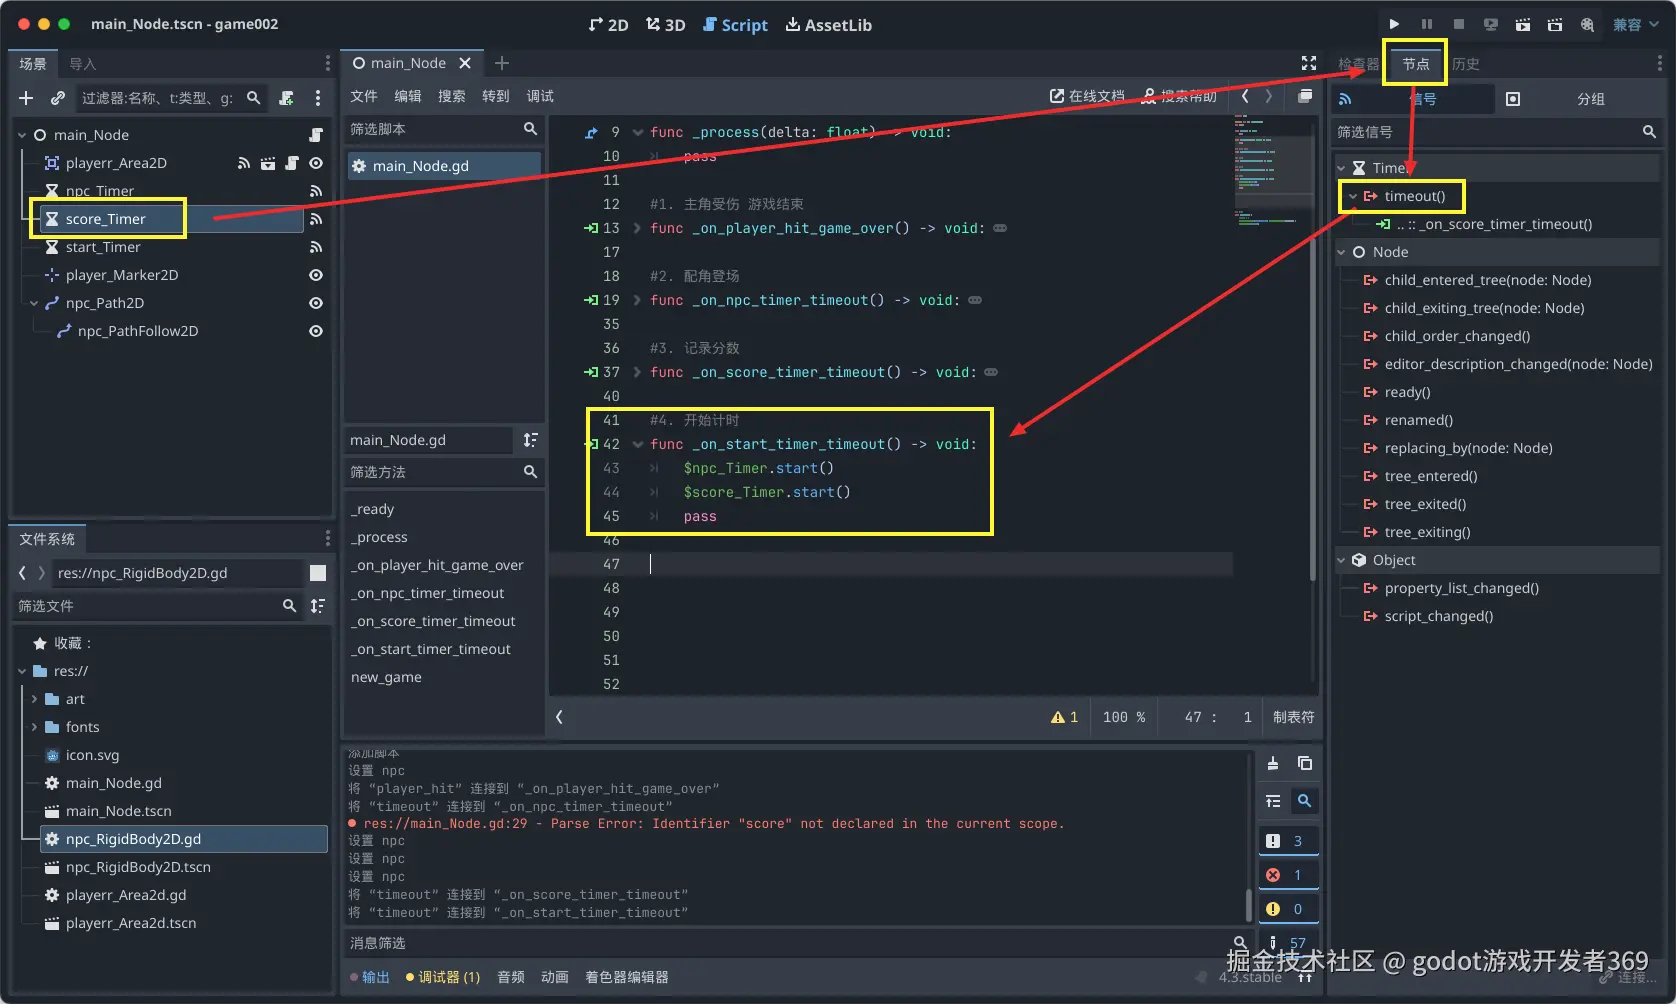Click the 筛选信号 filter field
The height and width of the screenshot is (1004, 1676).
point(1486,132)
